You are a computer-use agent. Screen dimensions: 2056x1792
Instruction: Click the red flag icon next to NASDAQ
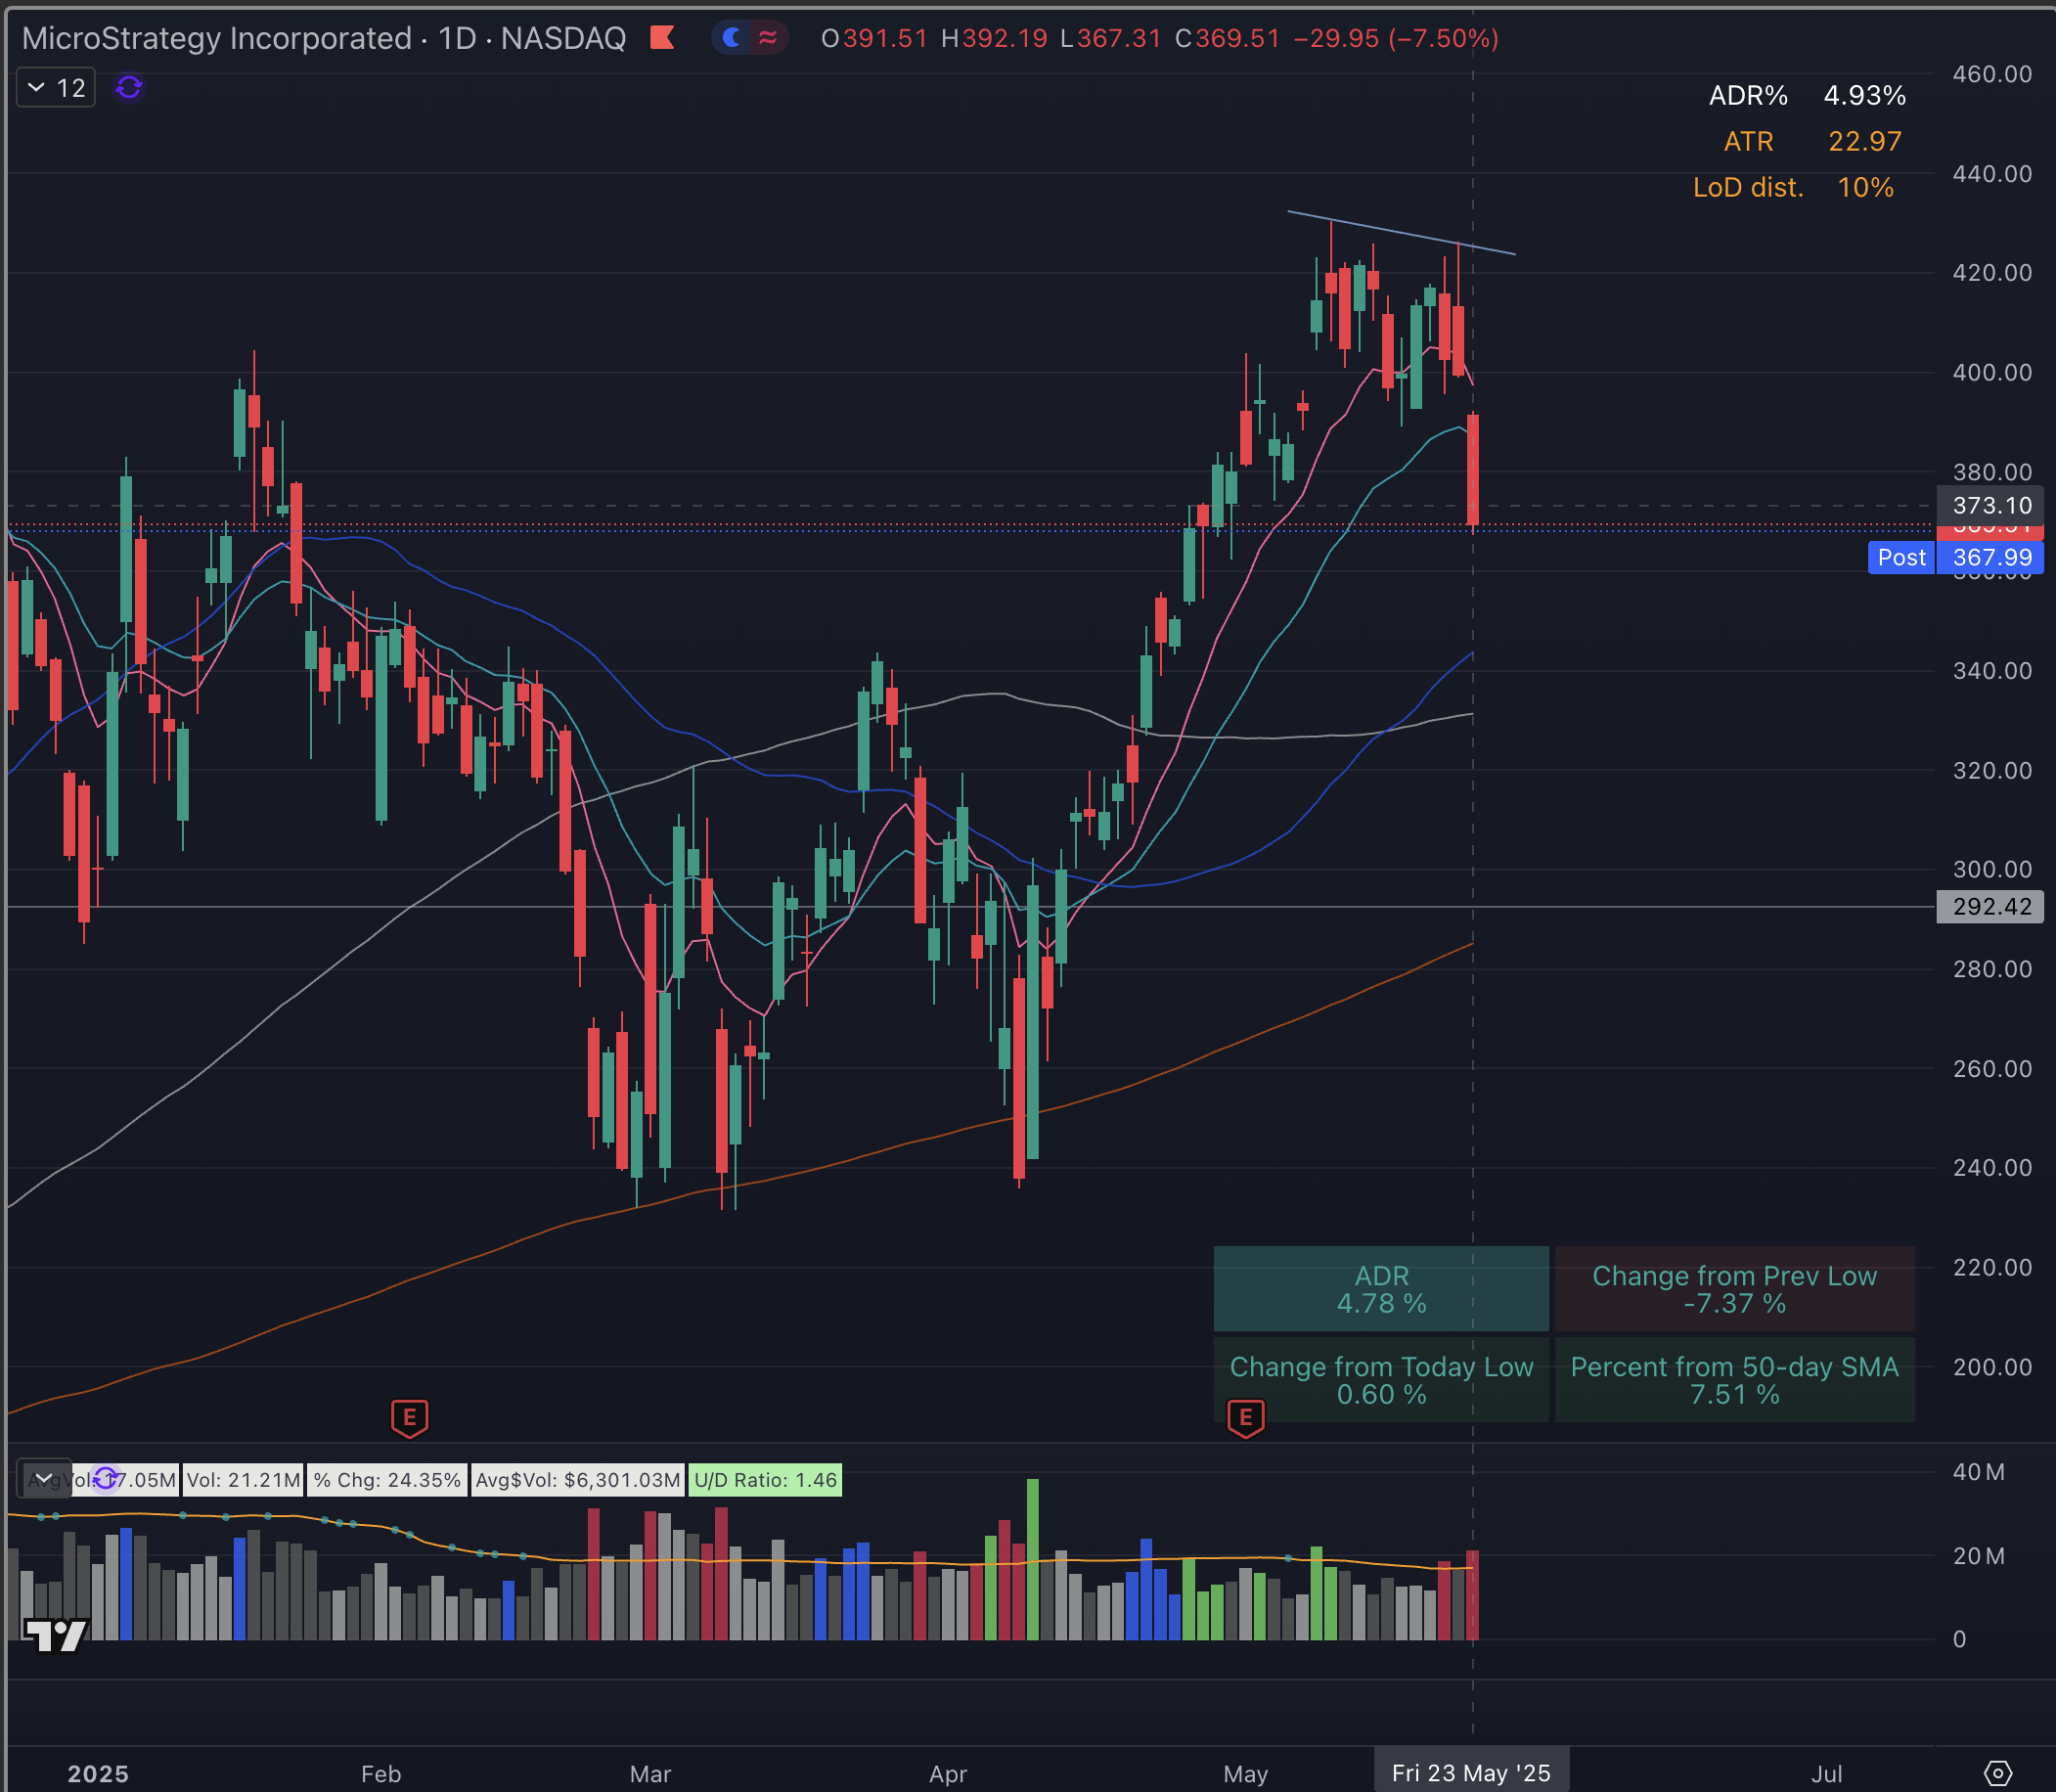[663, 38]
